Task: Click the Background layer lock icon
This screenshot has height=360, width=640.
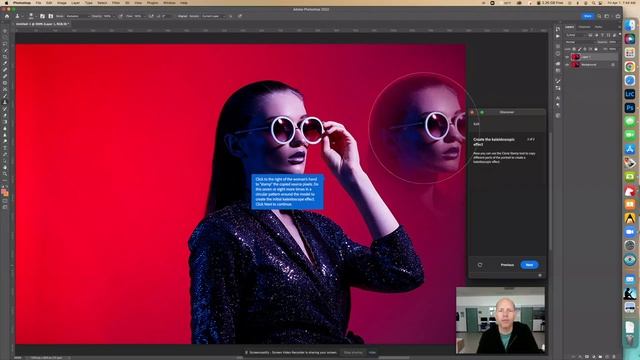Action: (x=613, y=64)
